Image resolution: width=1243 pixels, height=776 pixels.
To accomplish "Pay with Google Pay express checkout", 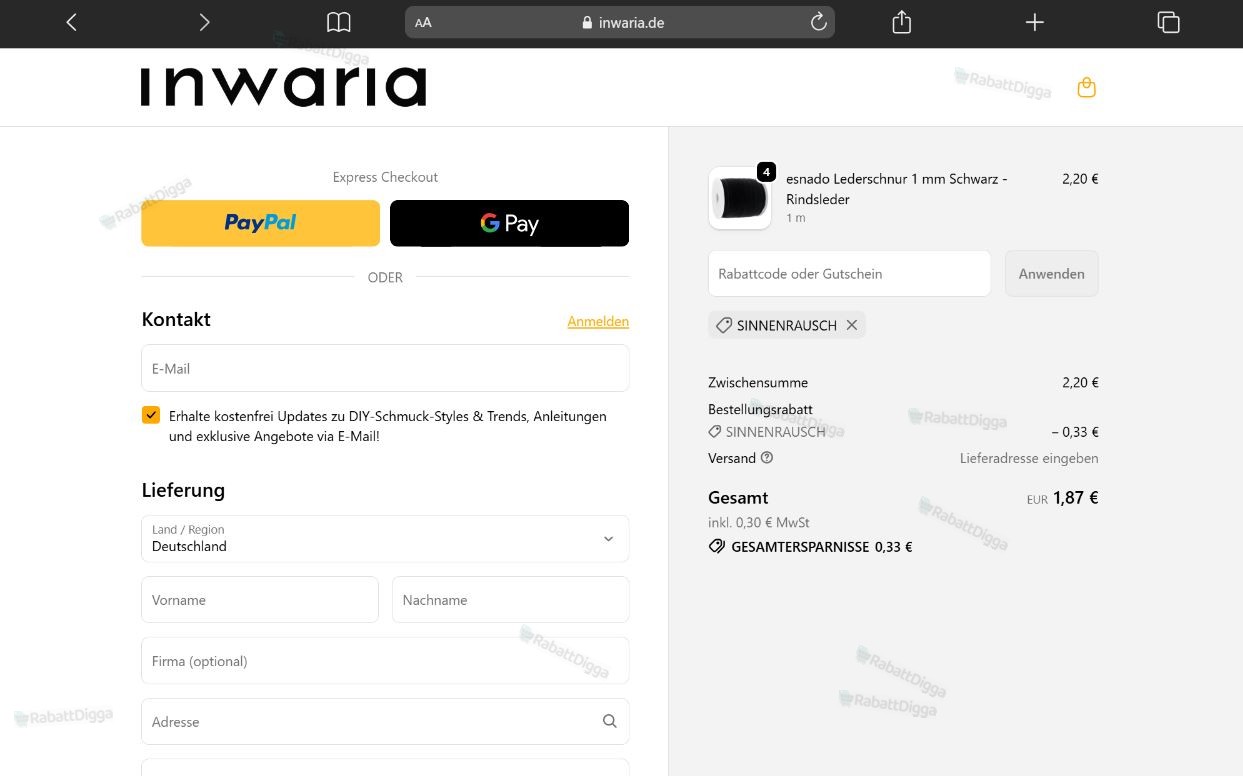I will coord(509,223).
